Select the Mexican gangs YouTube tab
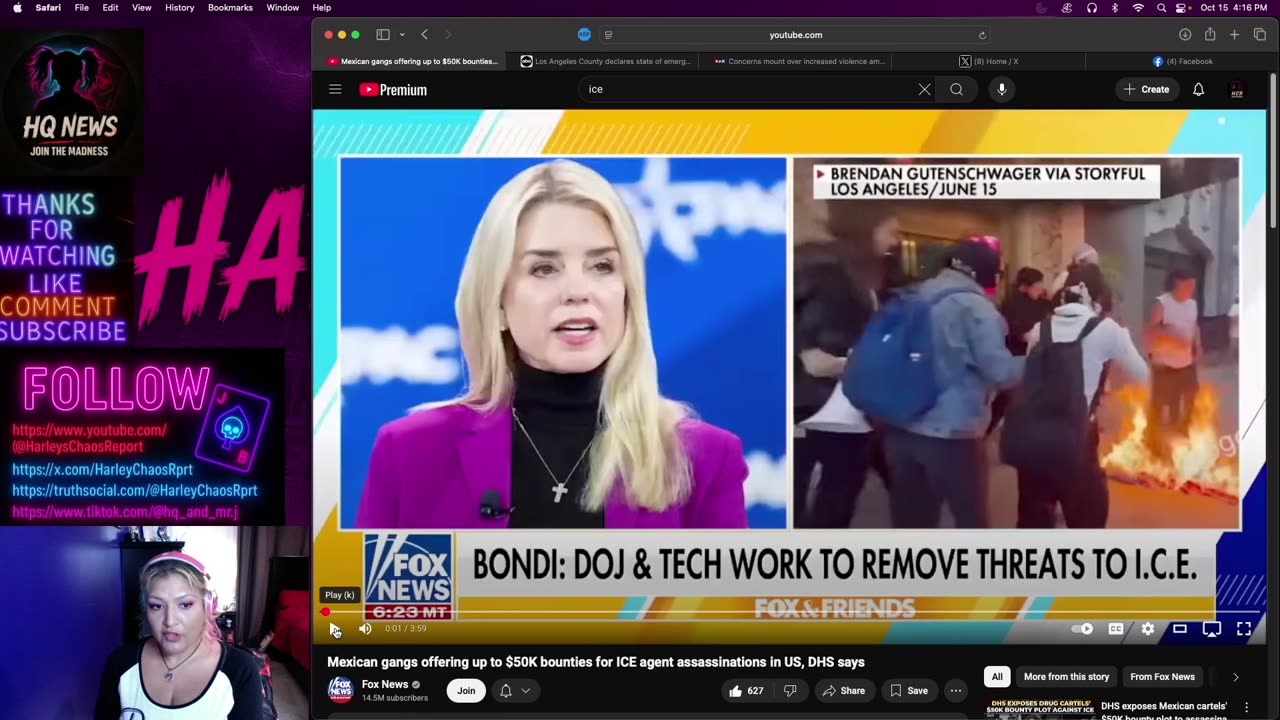This screenshot has height=720, width=1280. click(x=412, y=61)
